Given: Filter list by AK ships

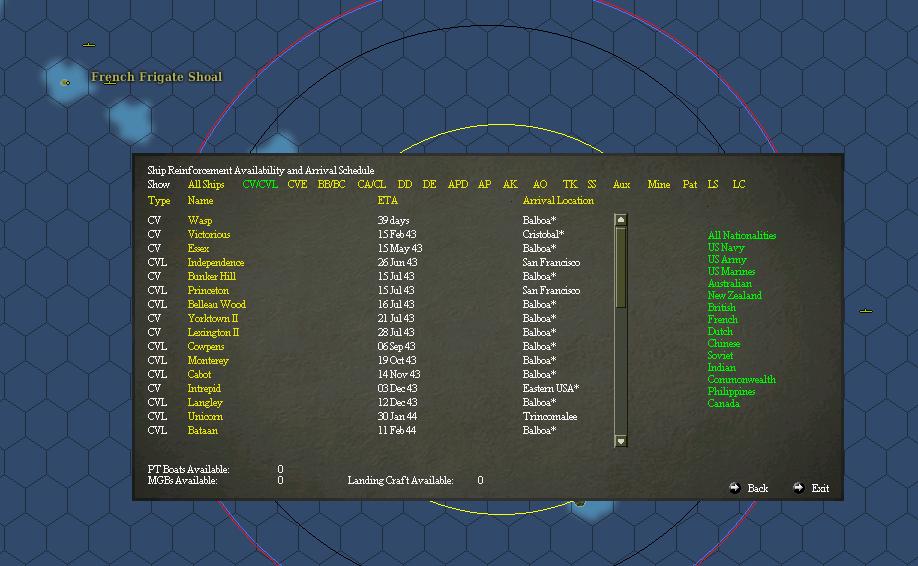Looking at the screenshot, I should pos(510,184).
